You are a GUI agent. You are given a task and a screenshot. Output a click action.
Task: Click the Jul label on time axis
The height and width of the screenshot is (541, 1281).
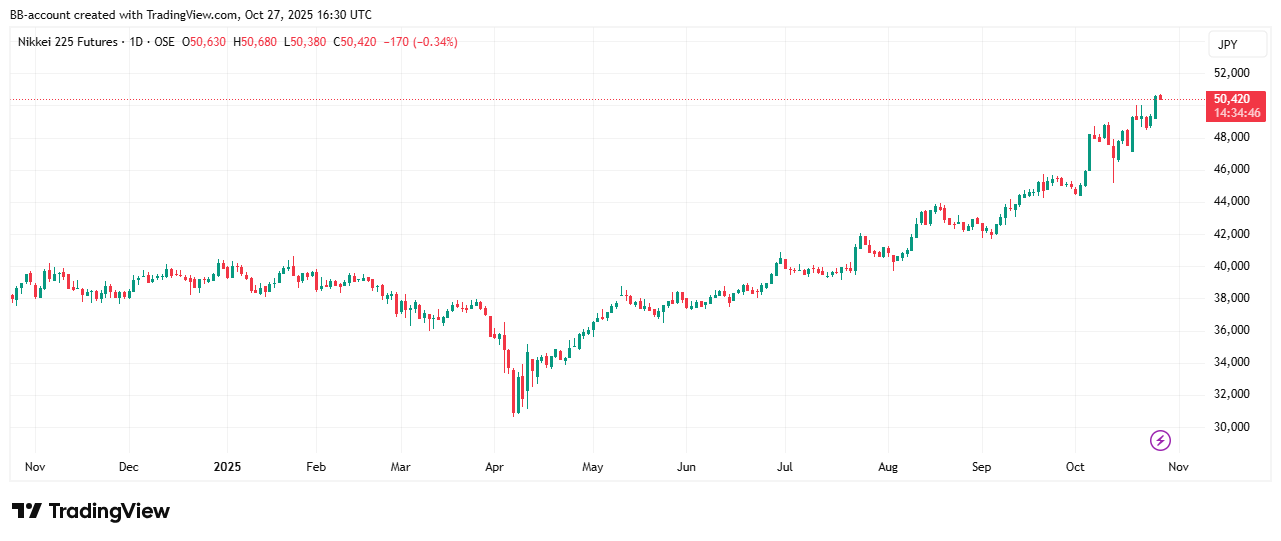(x=785, y=467)
